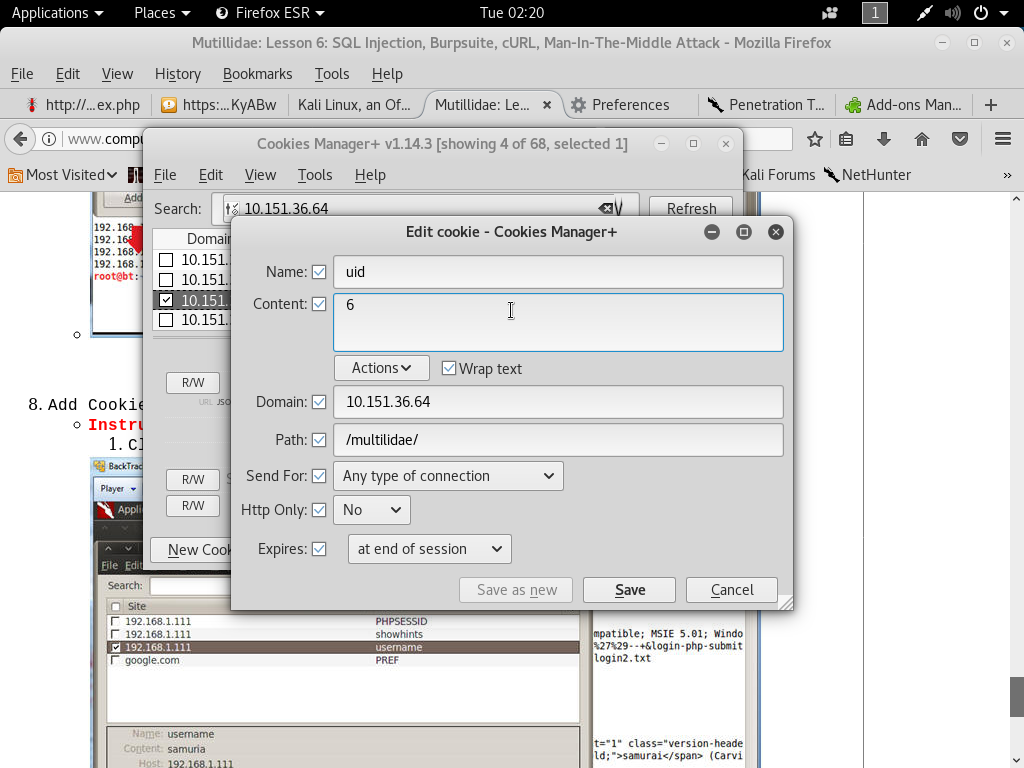Open the Firefox hamburger menu
The height and width of the screenshot is (768, 1024).
pos(1002,139)
